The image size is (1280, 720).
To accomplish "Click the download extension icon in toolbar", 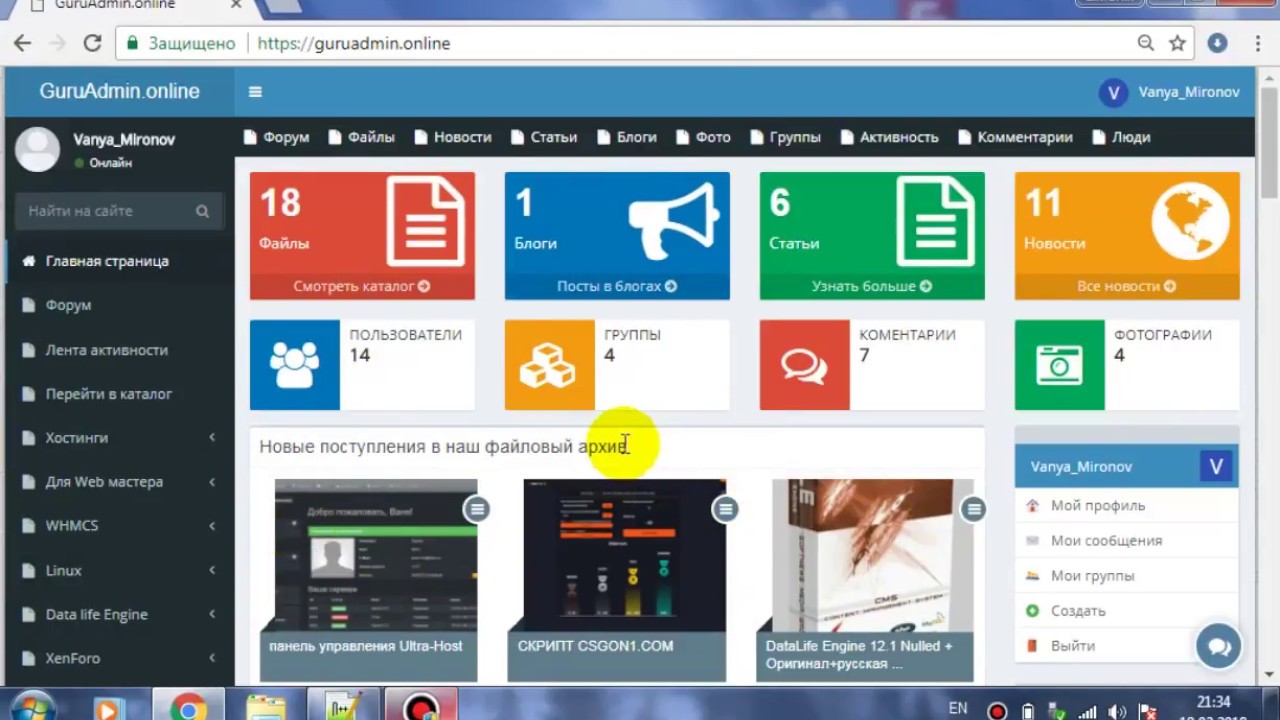I will [x=1217, y=43].
